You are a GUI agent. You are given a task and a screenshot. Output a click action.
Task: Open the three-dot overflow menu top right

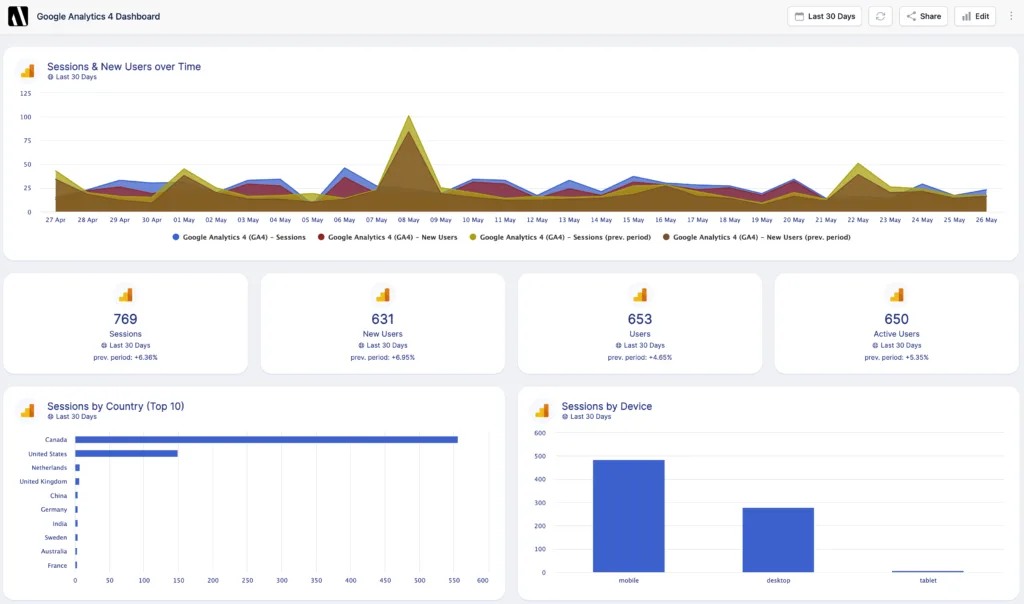[1011, 16]
